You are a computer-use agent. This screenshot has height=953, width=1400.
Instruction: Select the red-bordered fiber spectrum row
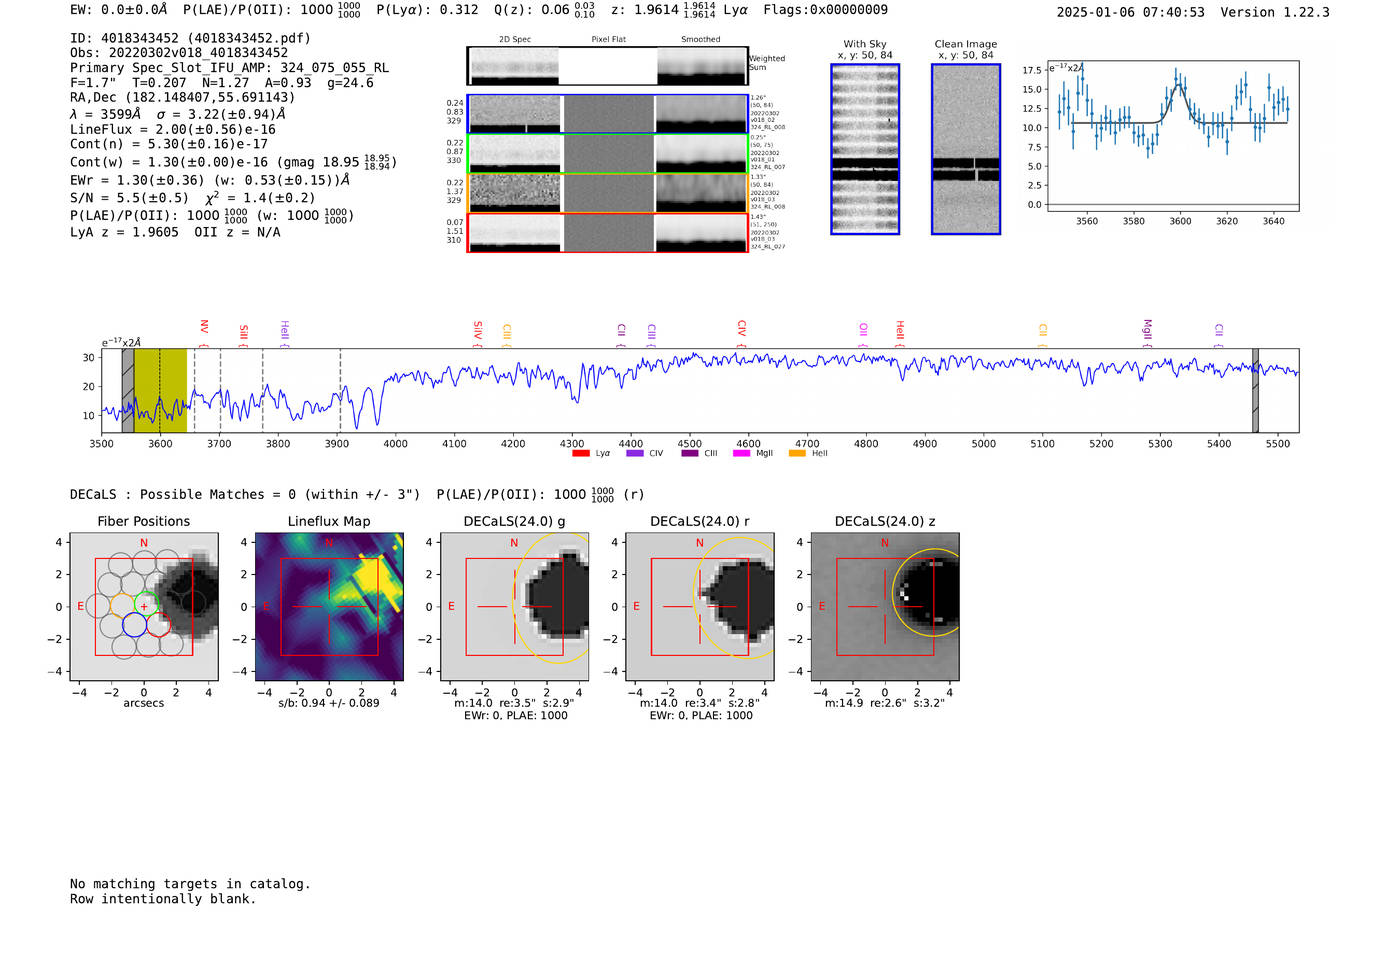tap(607, 233)
